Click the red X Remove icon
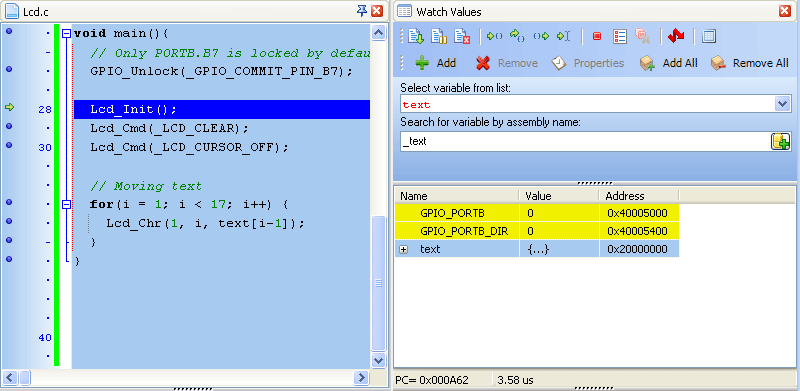This screenshot has width=800, height=391. 483,63
